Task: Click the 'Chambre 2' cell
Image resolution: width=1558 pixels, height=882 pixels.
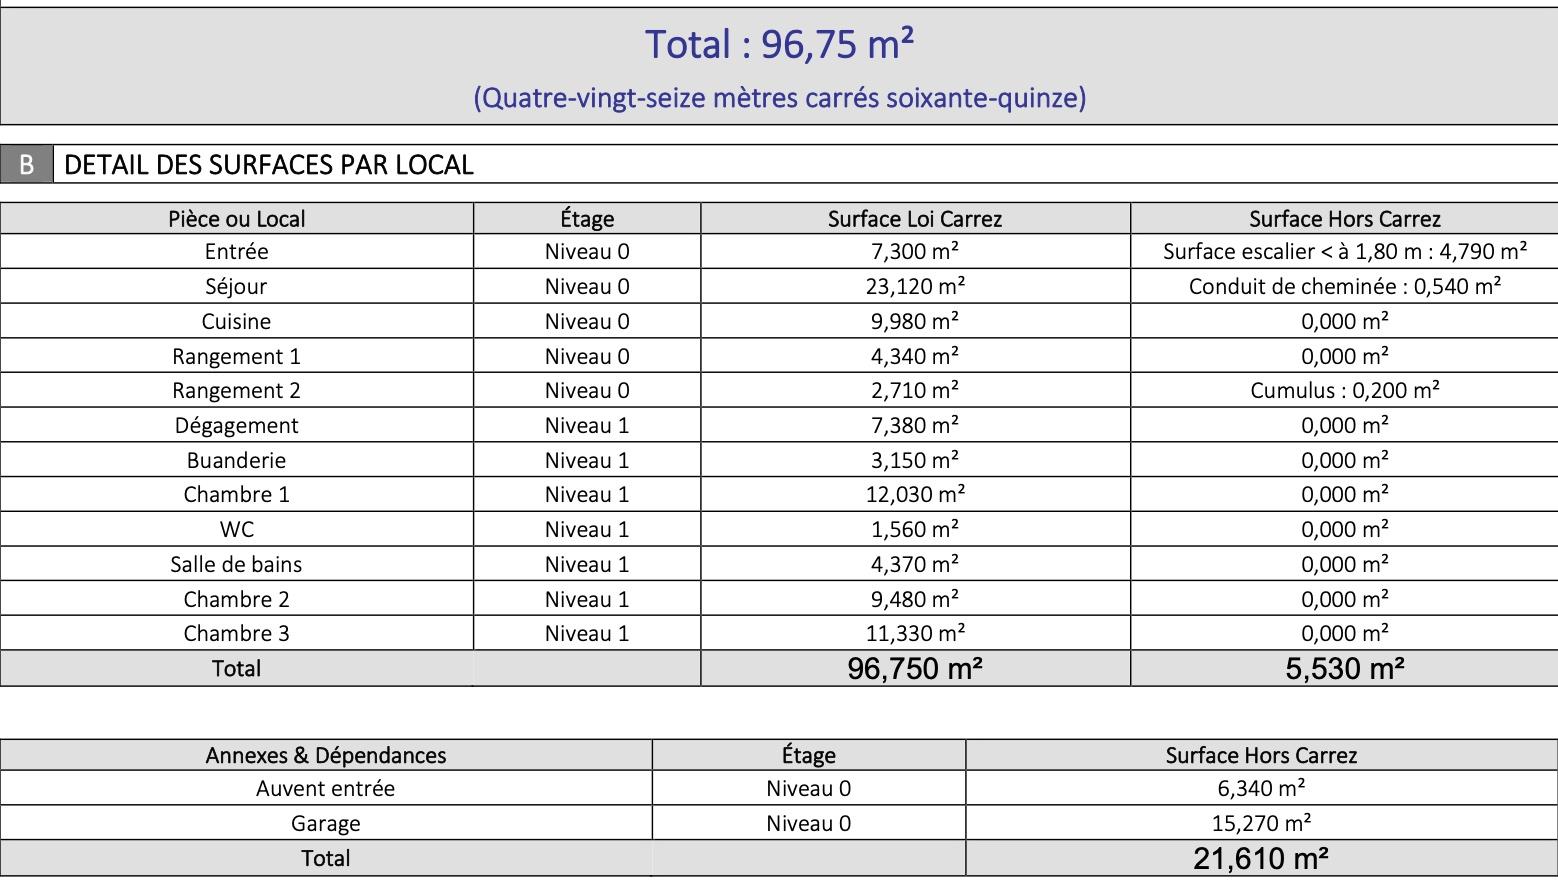Action: tap(237, 600)
